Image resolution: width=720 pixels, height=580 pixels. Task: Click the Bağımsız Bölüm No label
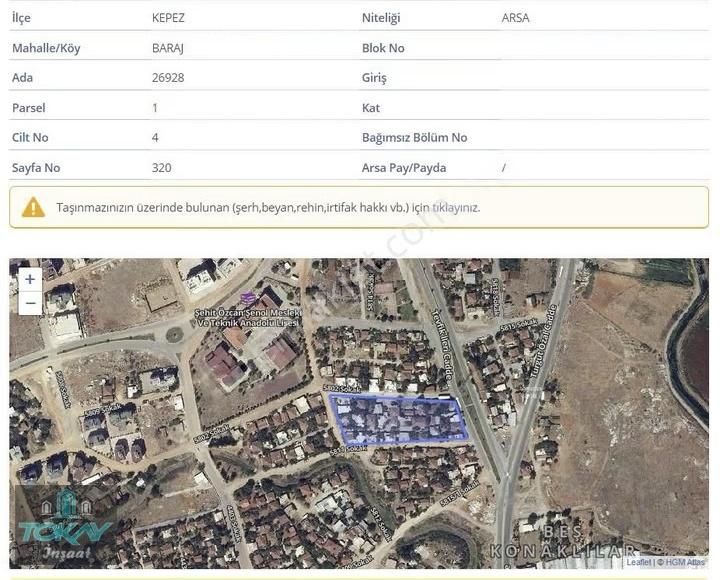414,138
